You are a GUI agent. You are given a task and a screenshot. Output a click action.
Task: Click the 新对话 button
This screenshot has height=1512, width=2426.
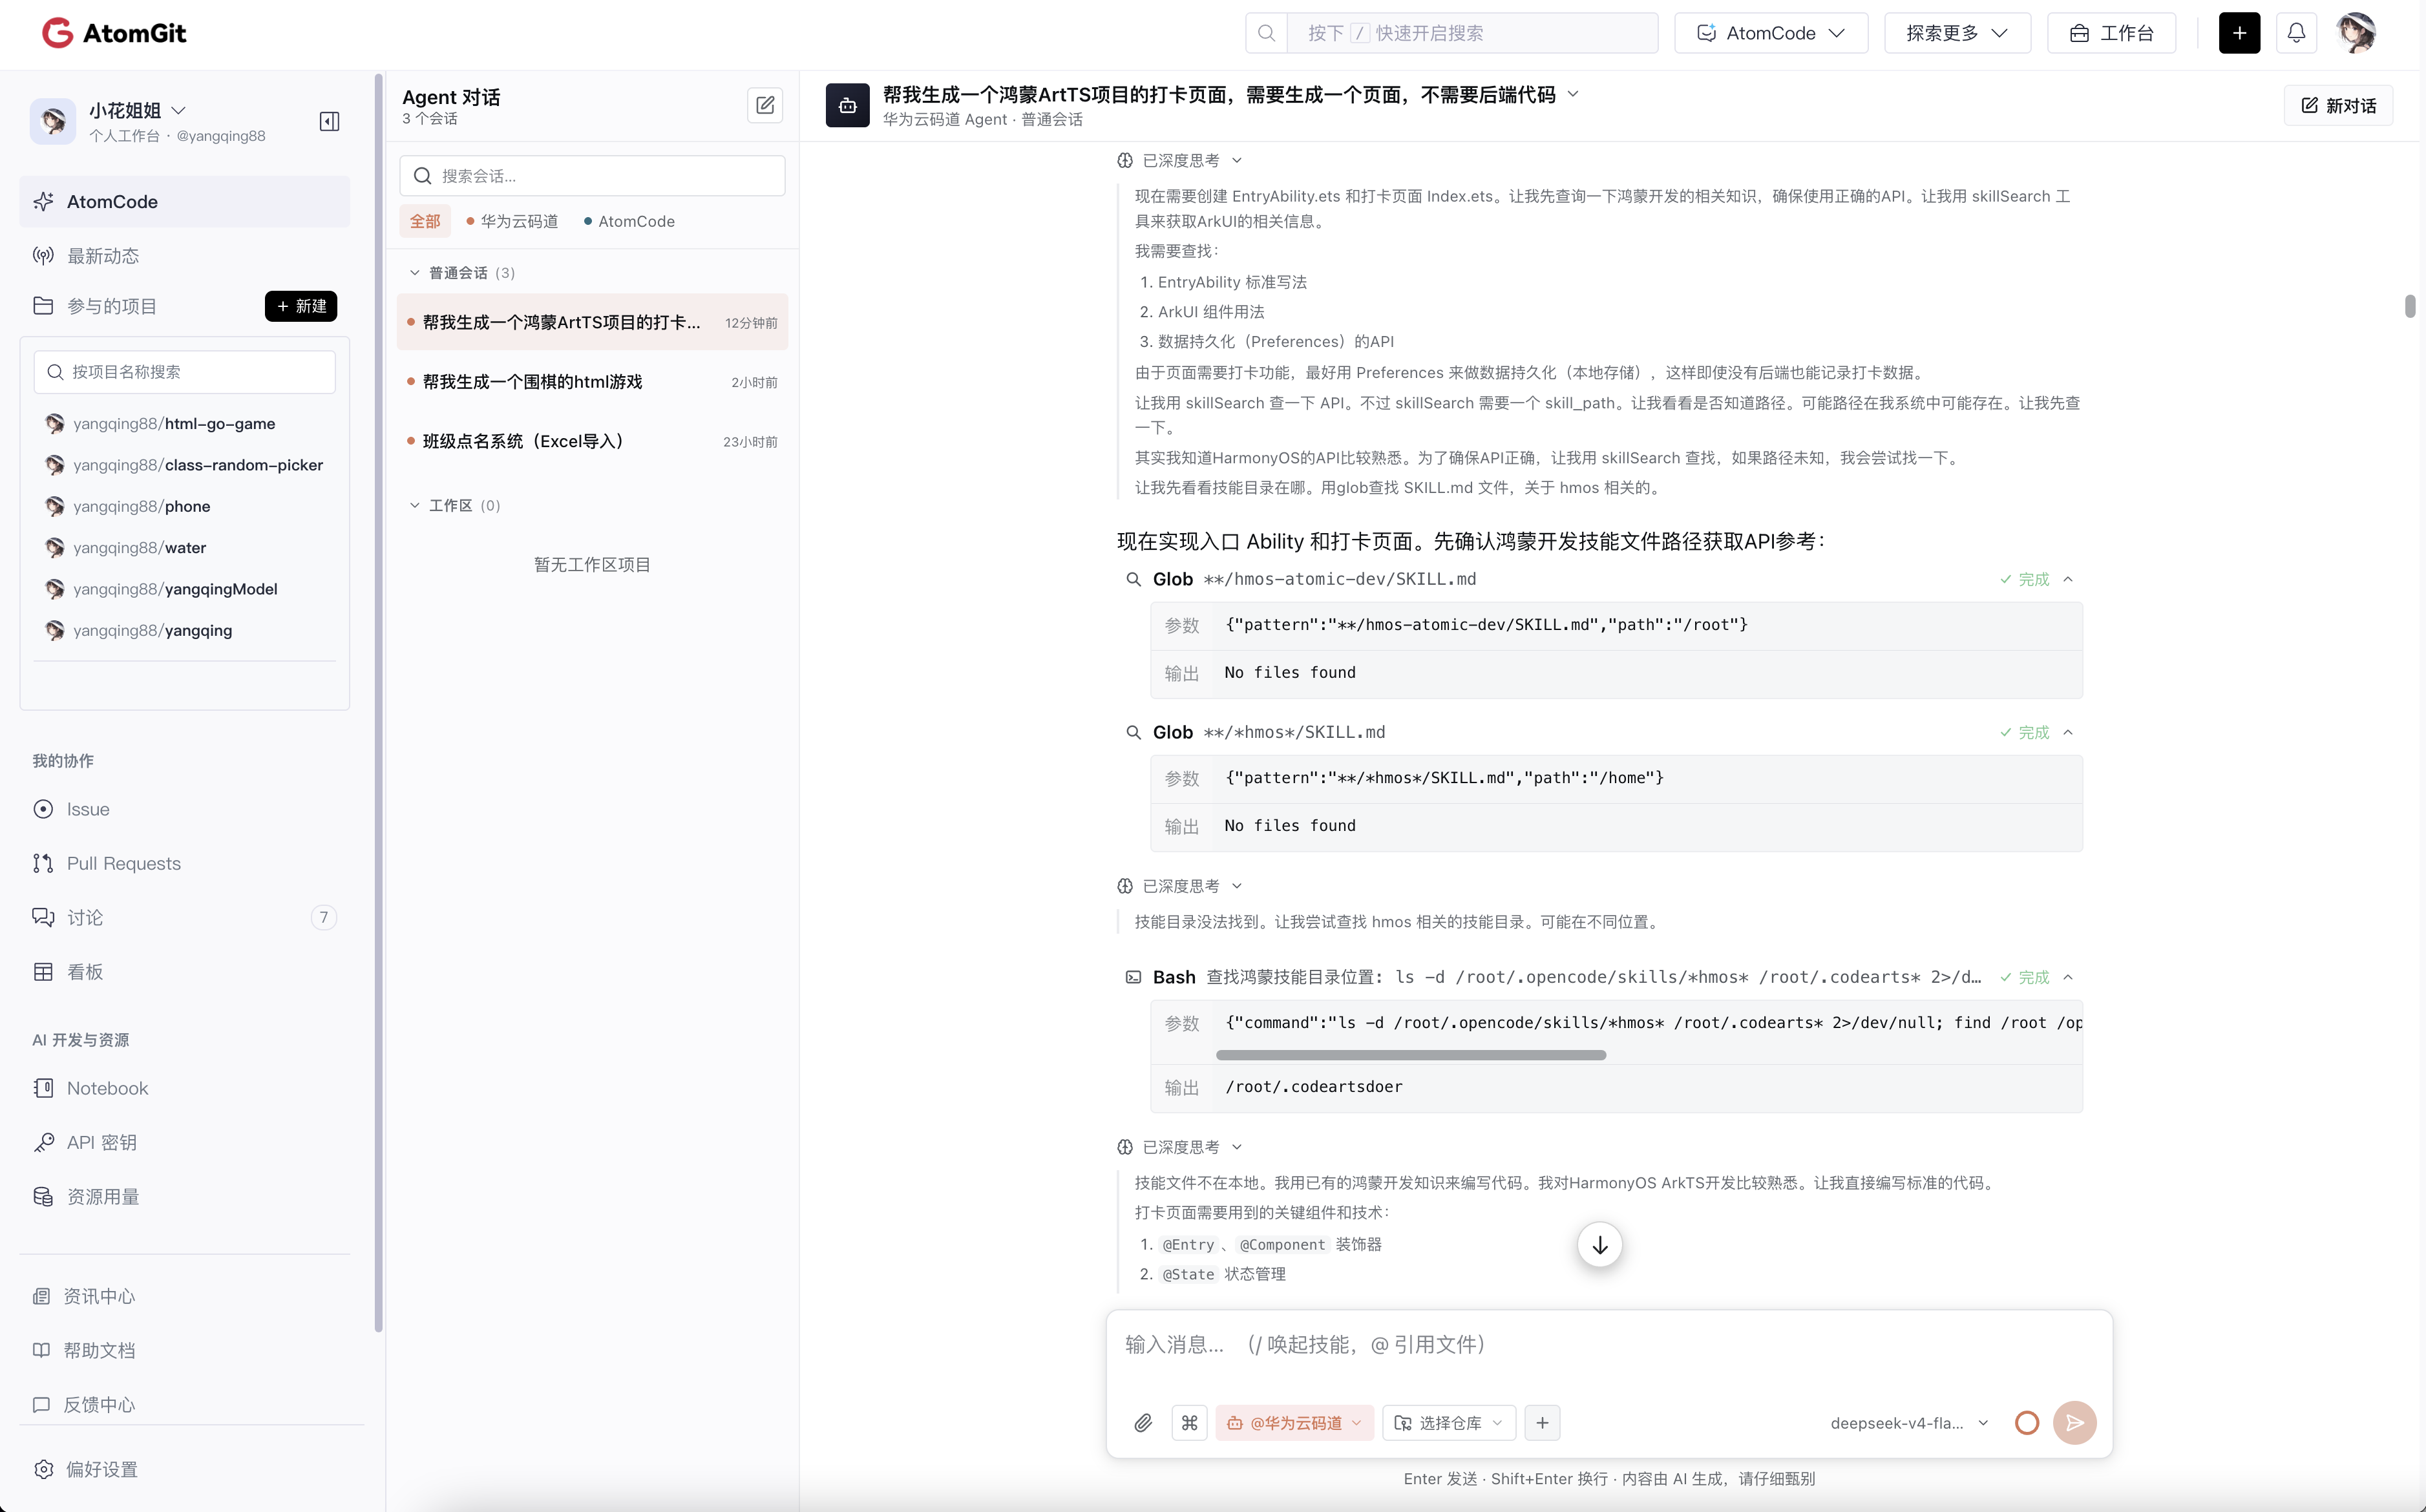pos(2338,105)
